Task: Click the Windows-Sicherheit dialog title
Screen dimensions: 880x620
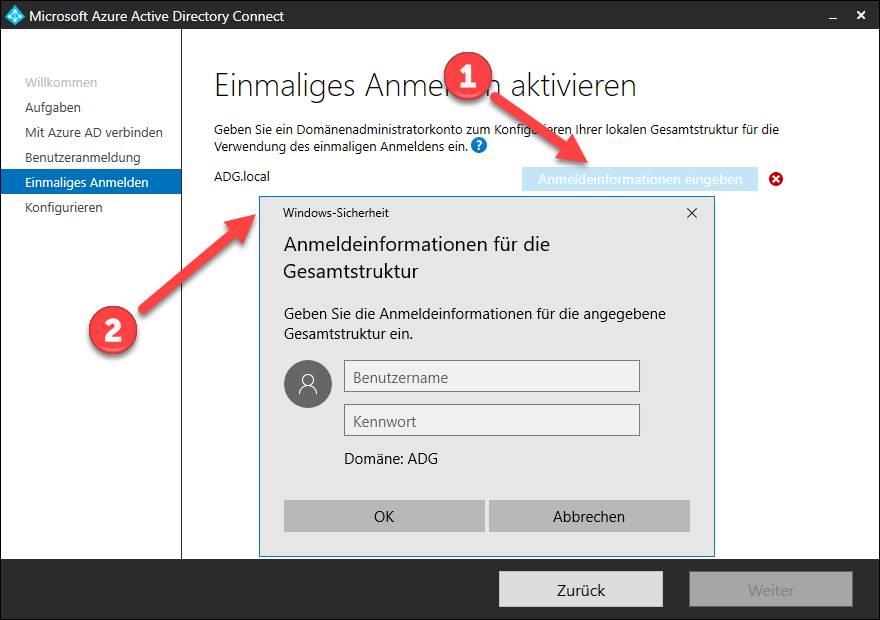Action: 336,213
